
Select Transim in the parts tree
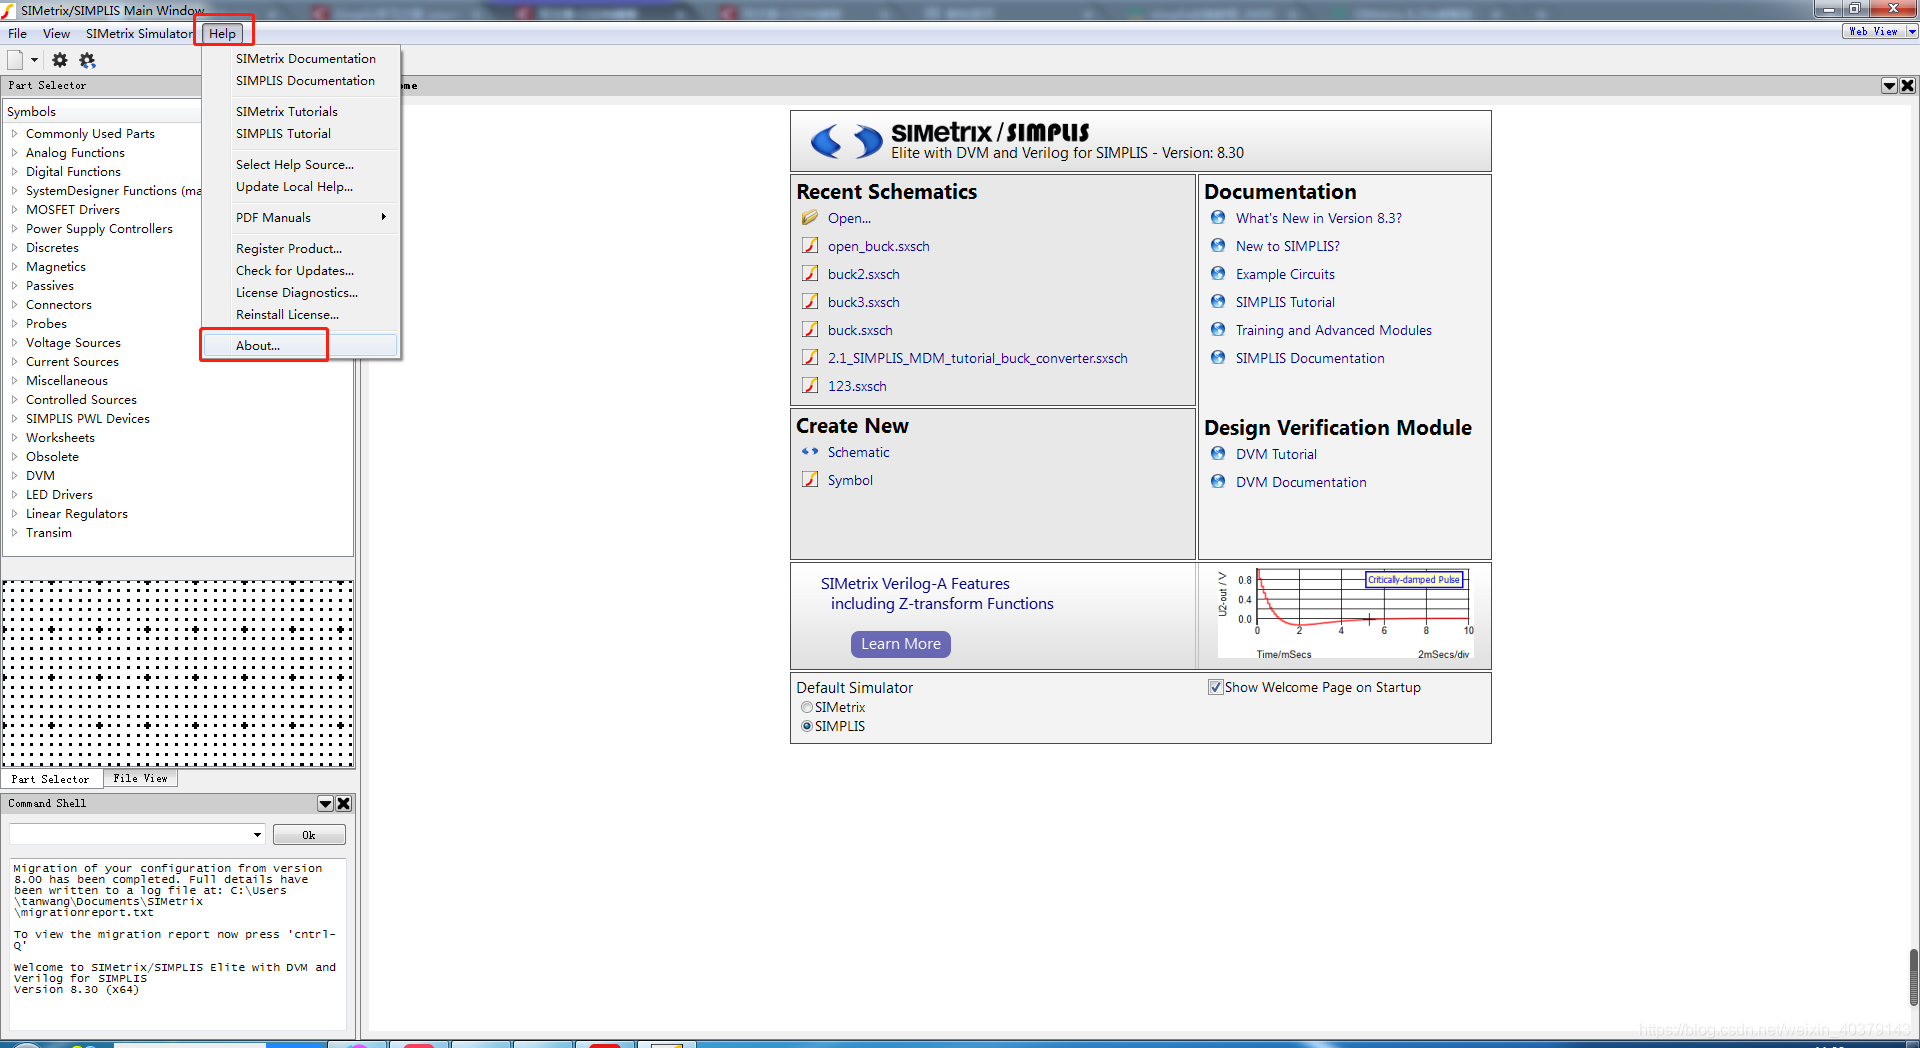click(x=49, y=532)
